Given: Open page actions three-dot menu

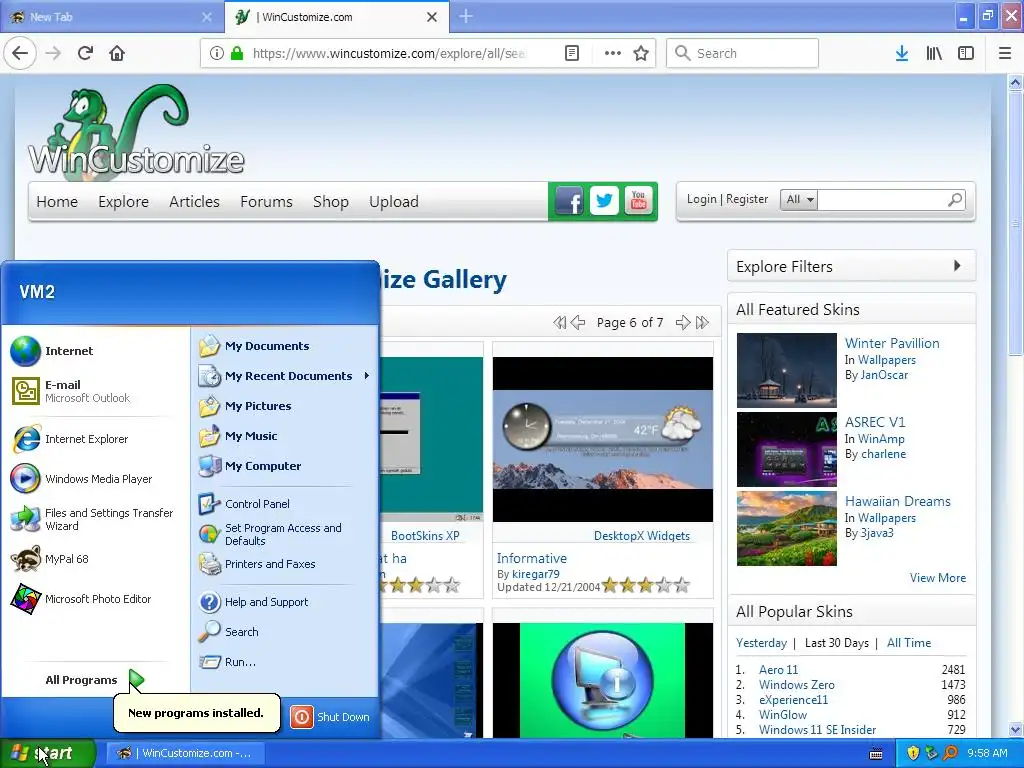Looking at the screenshot, I should click(x=613, y=54).
